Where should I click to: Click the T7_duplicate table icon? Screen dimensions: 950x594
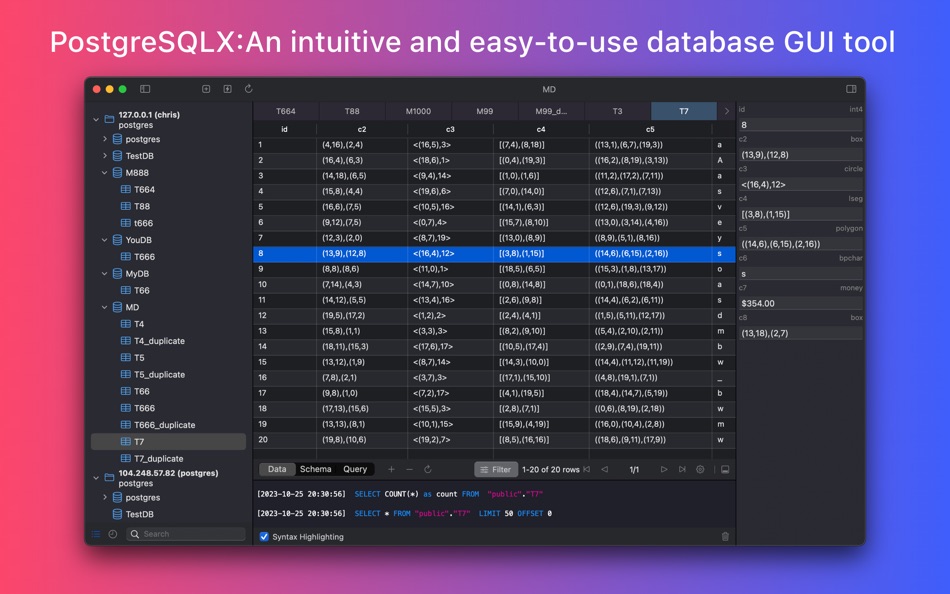[x=126, y=459]
